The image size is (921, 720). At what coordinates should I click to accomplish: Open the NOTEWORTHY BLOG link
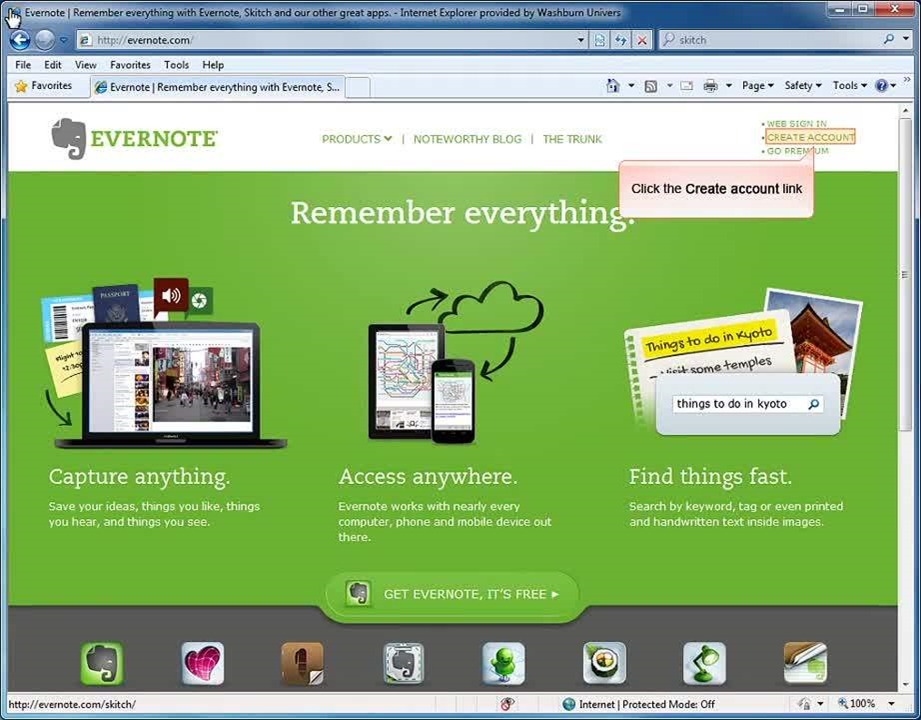point(468,139)
